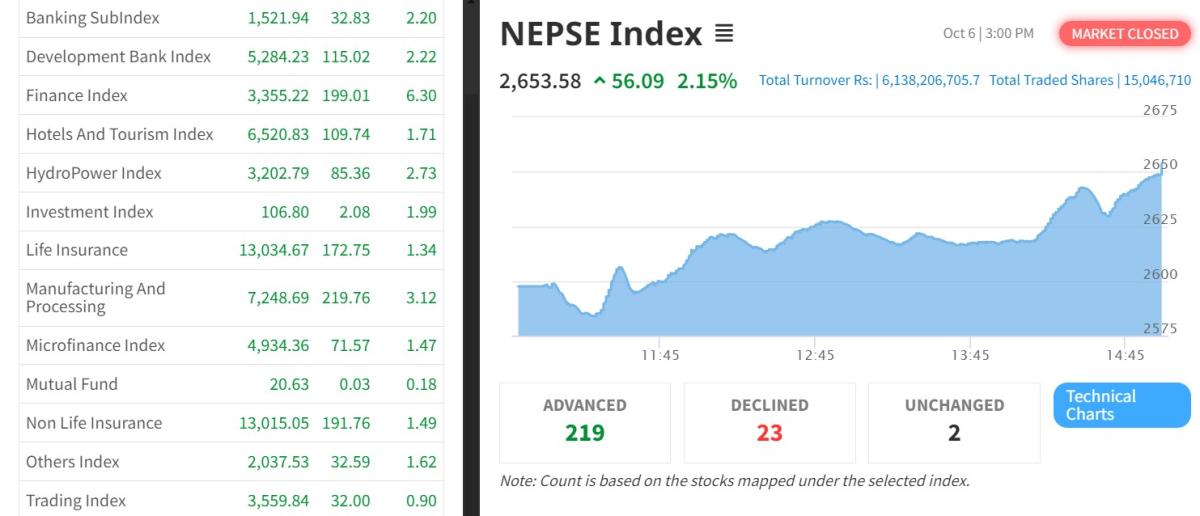1200x516 pixels.
Task: Click the Unchanged stocks count card
Action: click(x=954, y=421)
